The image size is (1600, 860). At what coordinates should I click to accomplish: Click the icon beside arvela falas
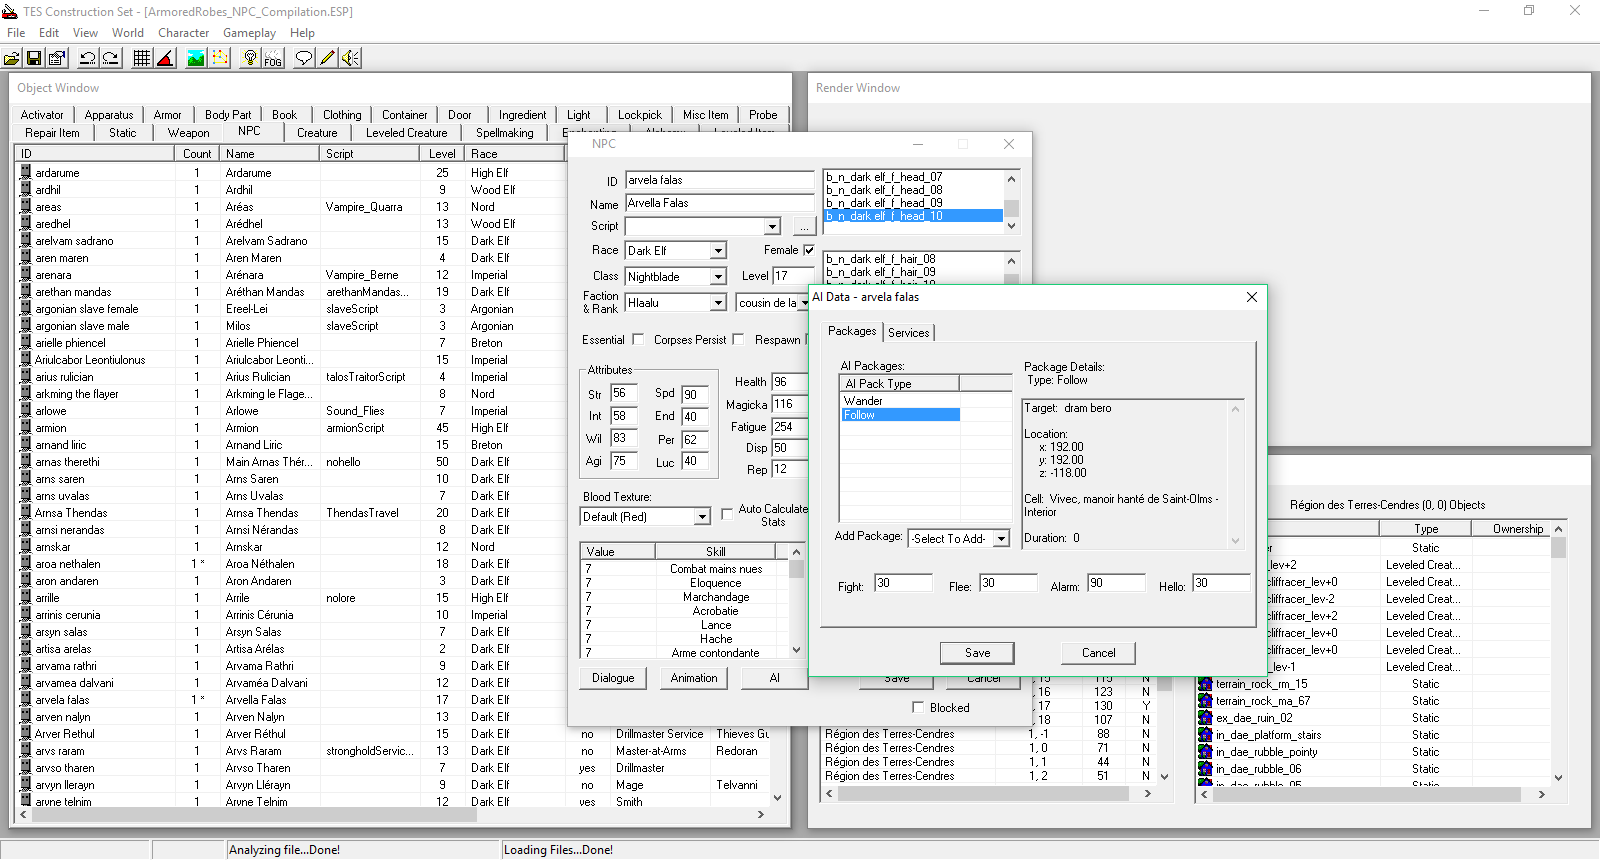(x=26, y=699)
